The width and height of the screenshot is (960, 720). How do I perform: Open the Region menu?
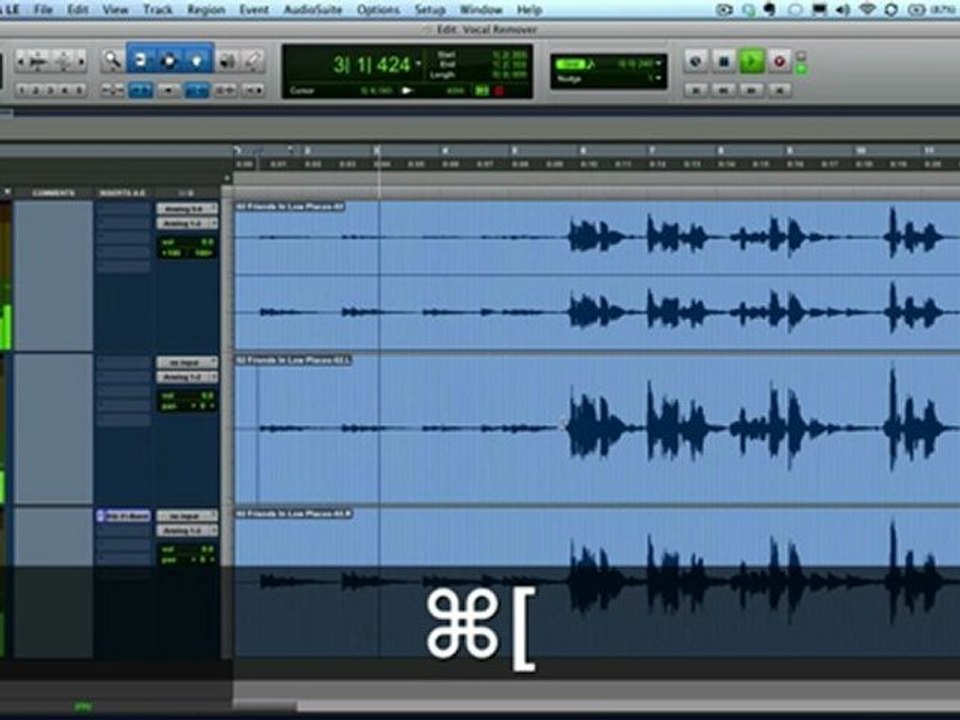point(206,10)
